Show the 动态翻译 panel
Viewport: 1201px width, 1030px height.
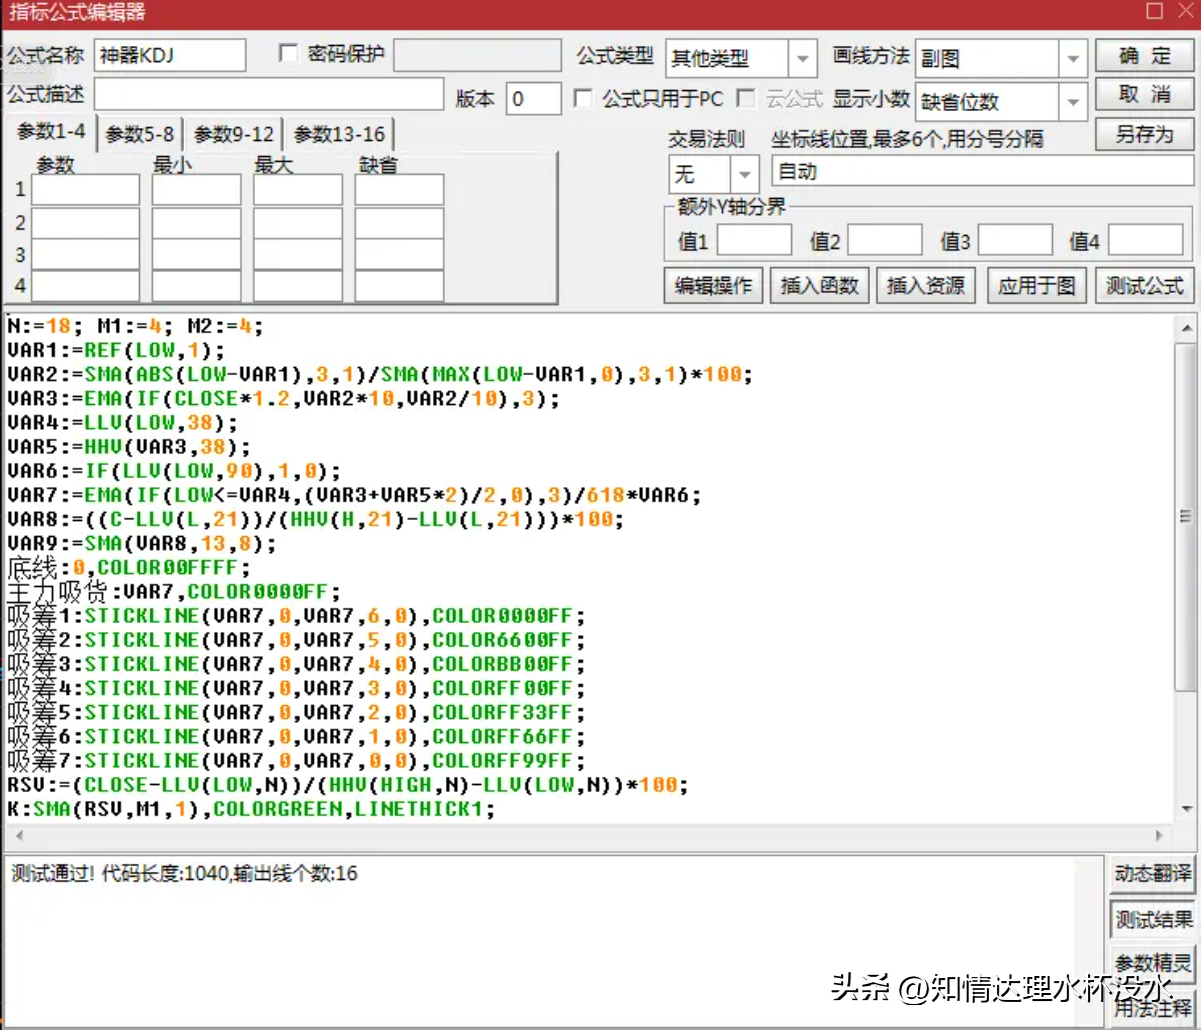point(1153,873)
